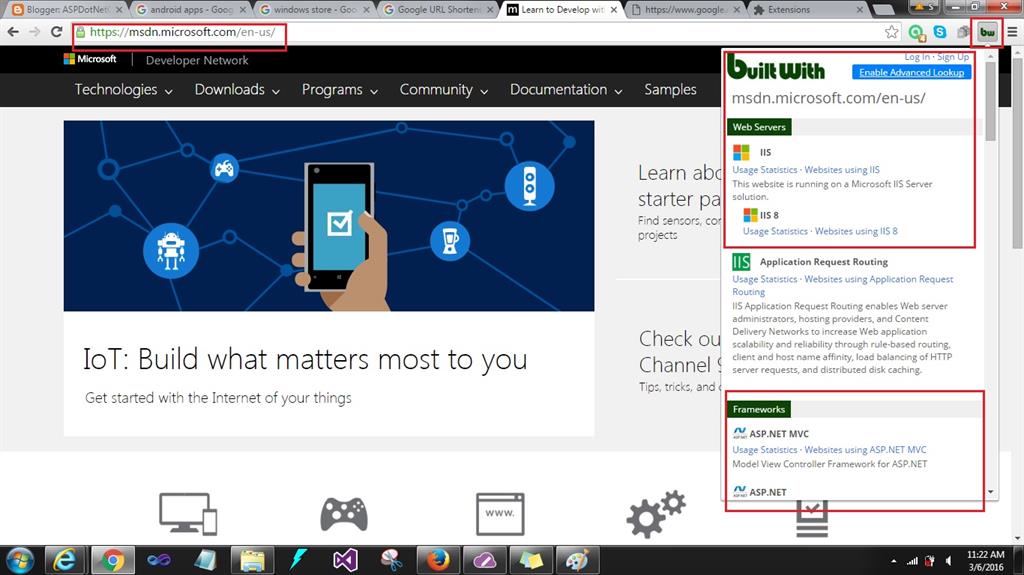Open Websites using ASP.NET MVC link

coord(865,450)
